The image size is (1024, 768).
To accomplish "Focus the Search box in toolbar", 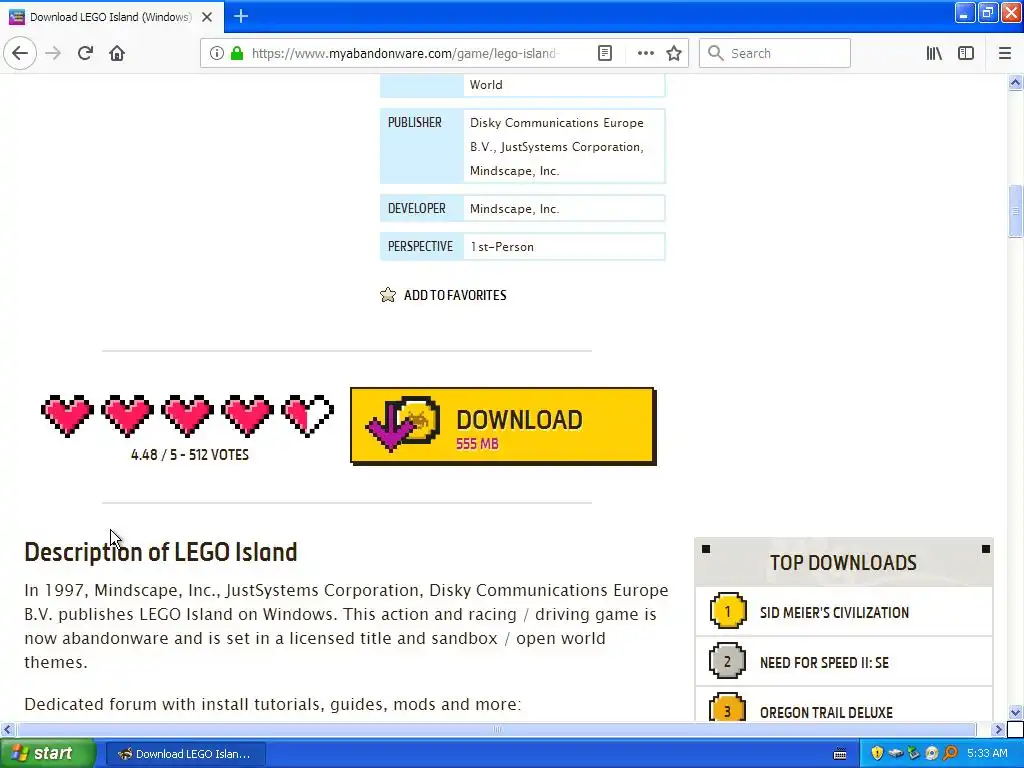I will [x=775, y=53].
